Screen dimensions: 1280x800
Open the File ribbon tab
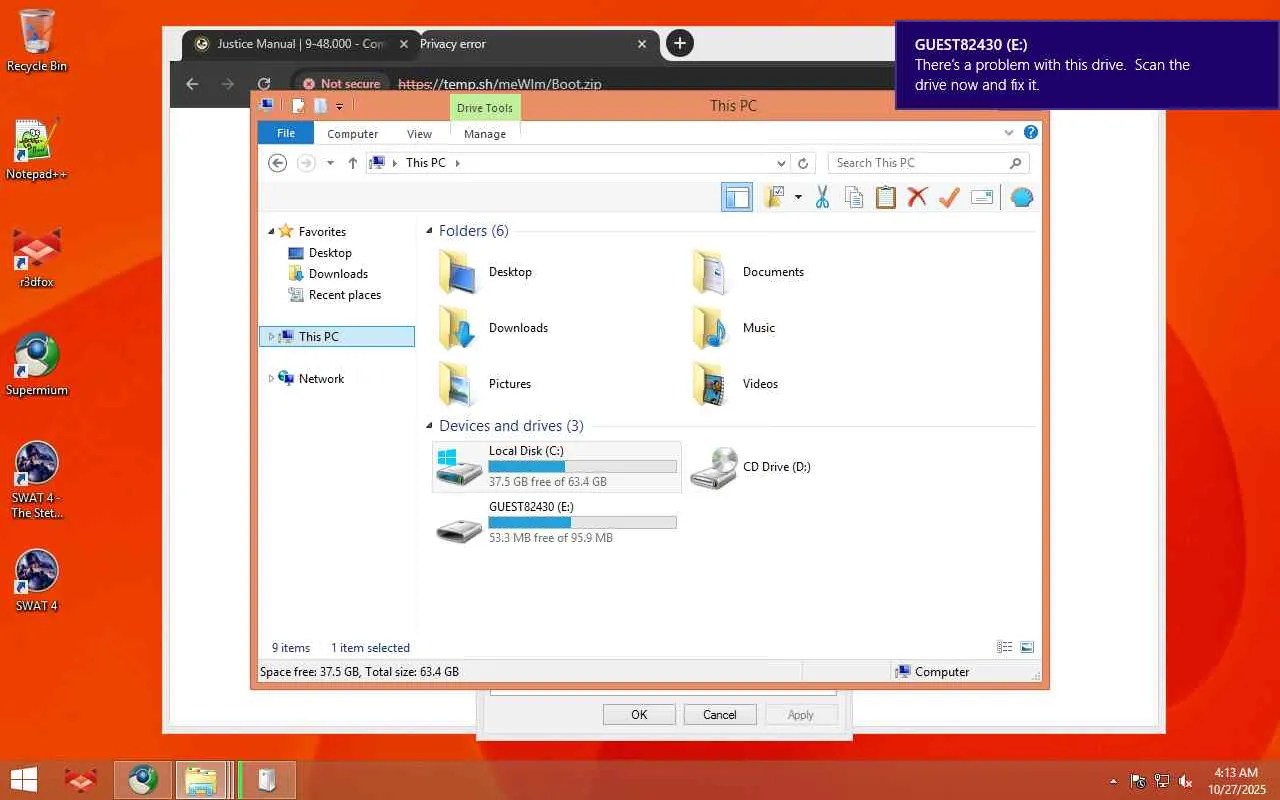(x=286, y=133)
